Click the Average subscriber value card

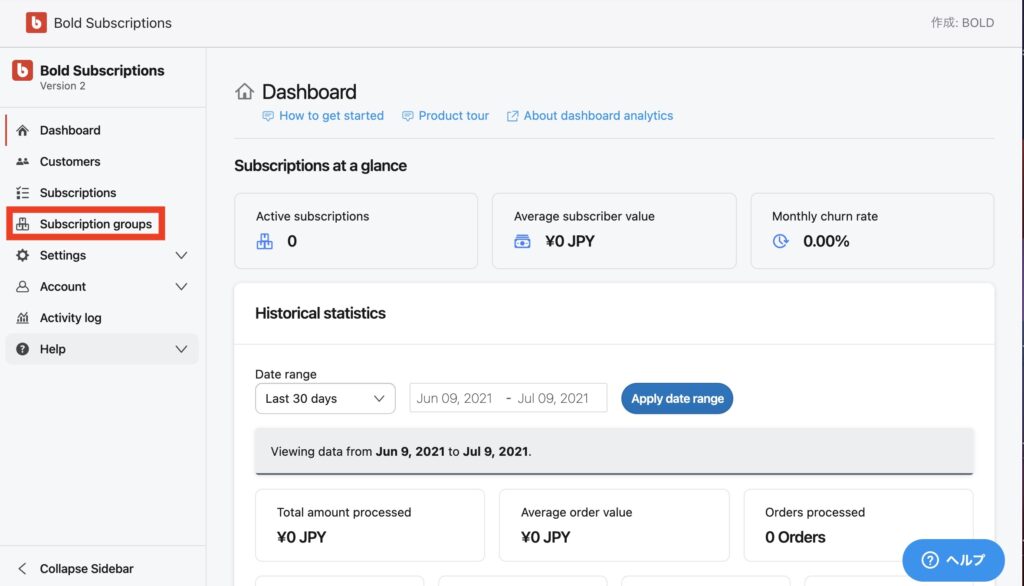coord(614,231)
